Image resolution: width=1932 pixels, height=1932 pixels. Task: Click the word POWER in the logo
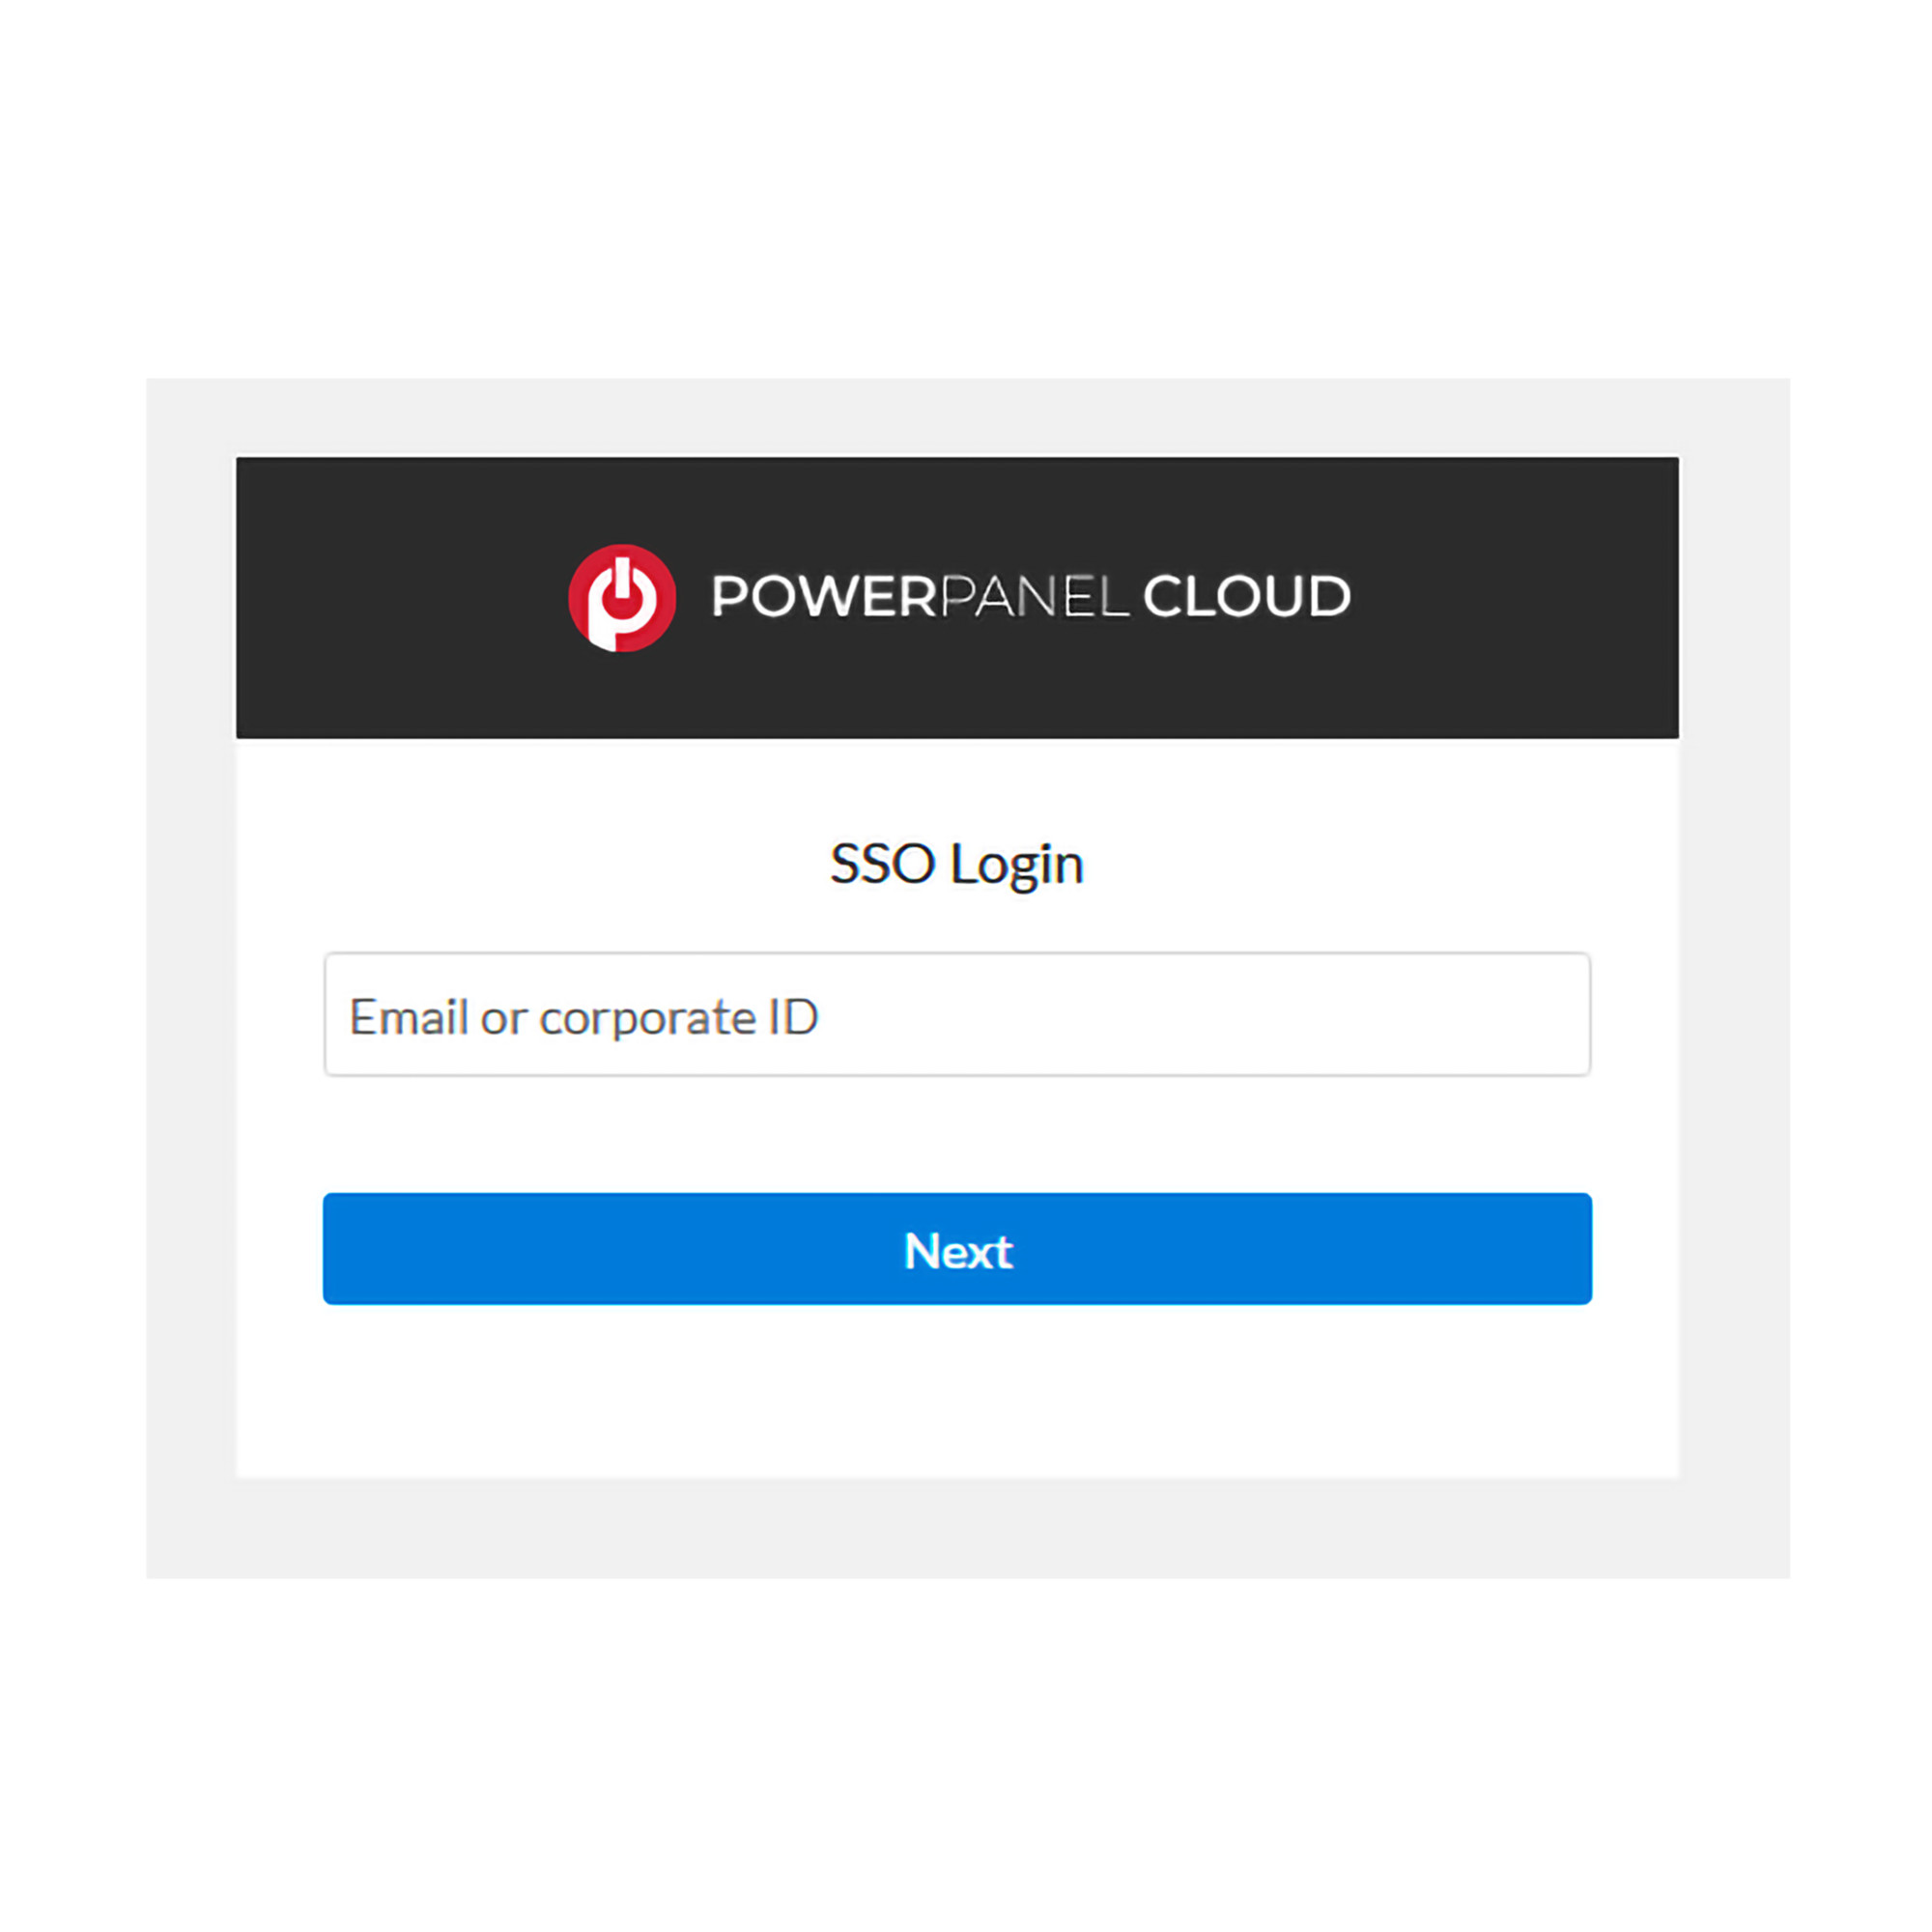(824, 597)
